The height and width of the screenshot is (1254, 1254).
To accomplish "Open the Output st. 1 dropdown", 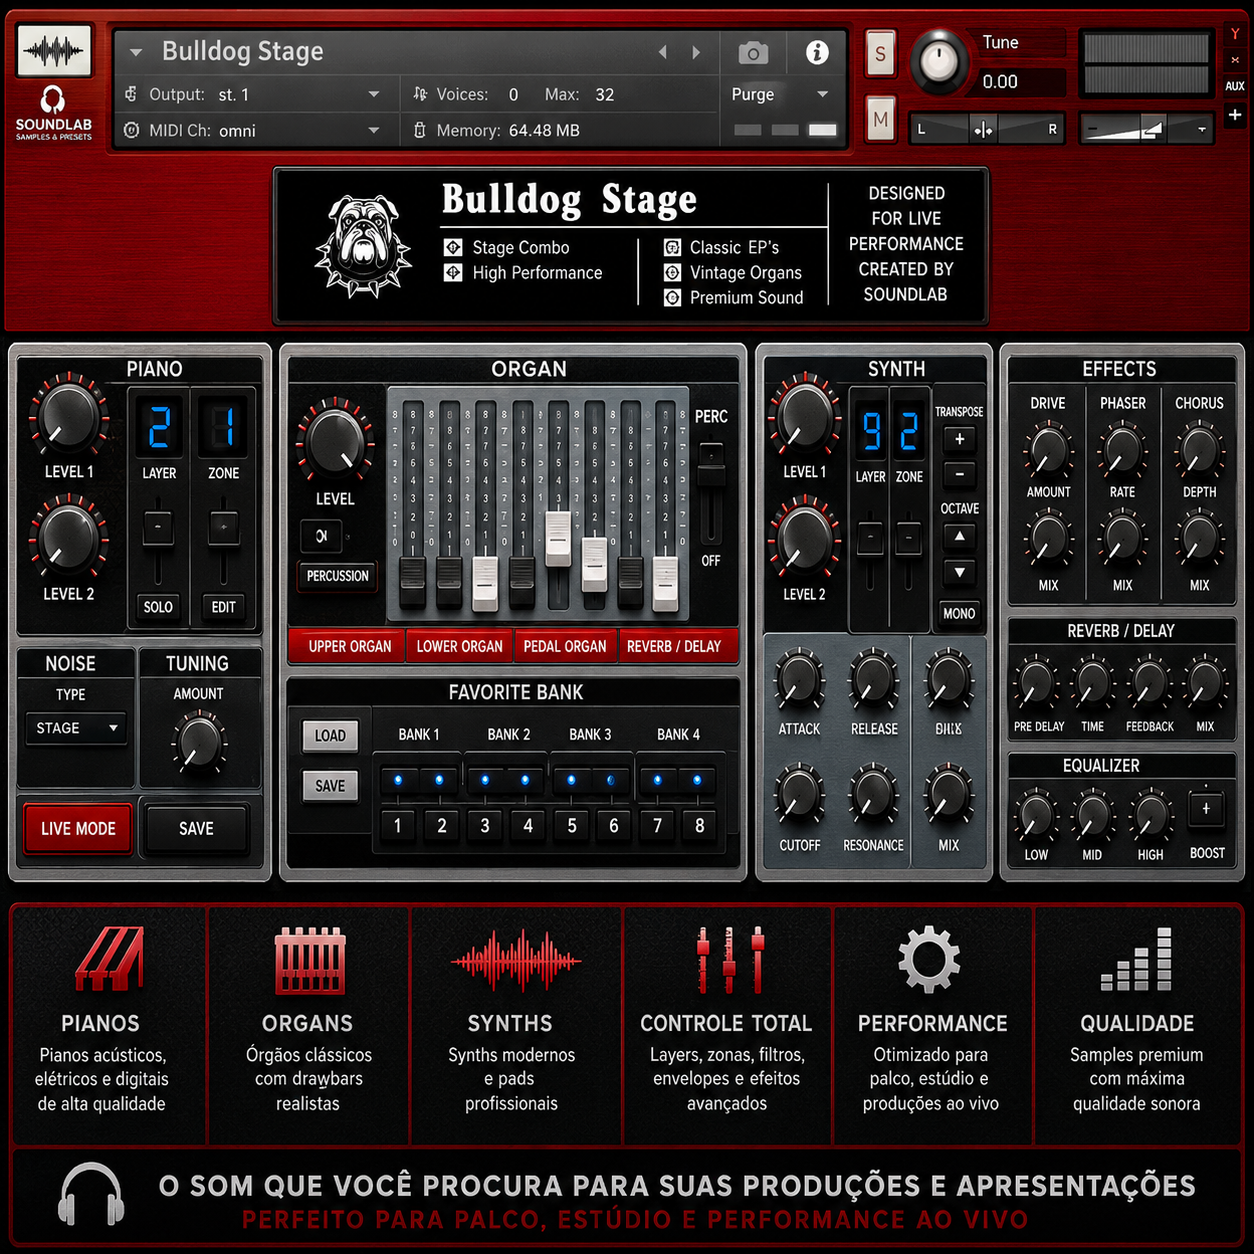I will (373, 94).
